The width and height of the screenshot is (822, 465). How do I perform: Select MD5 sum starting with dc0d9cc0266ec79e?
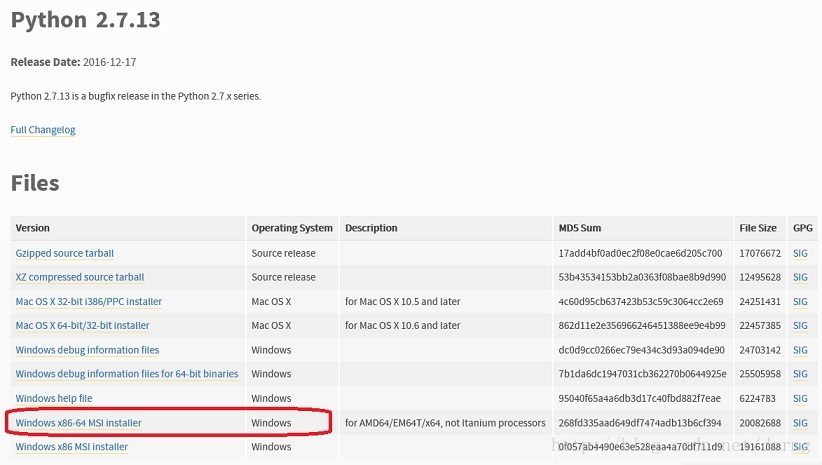click(x=641, y=350)
